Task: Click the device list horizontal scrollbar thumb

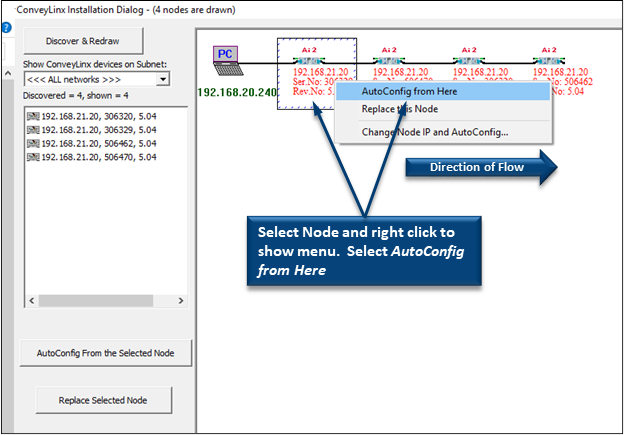Action: [96, 300]
